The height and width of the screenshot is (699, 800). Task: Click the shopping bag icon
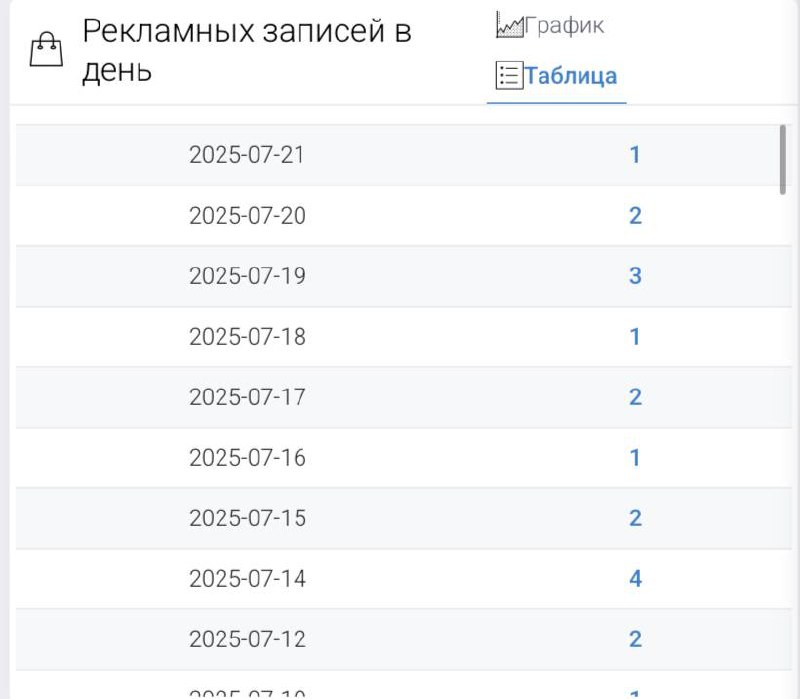[46, 49]
